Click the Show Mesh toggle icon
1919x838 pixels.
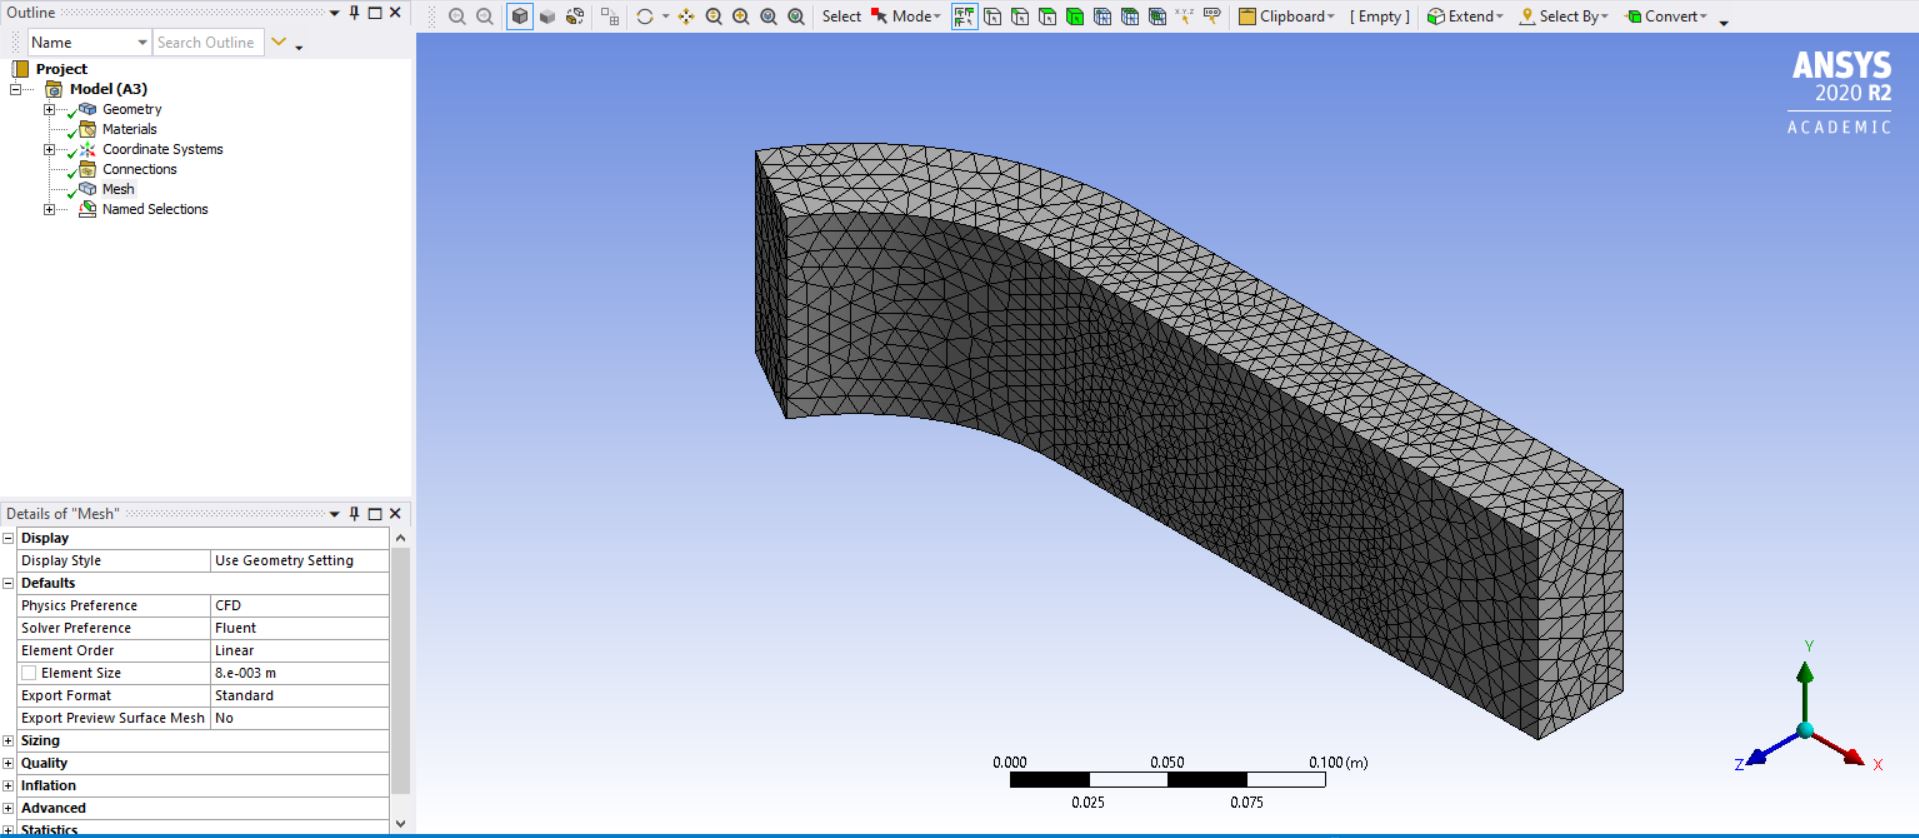609,16
